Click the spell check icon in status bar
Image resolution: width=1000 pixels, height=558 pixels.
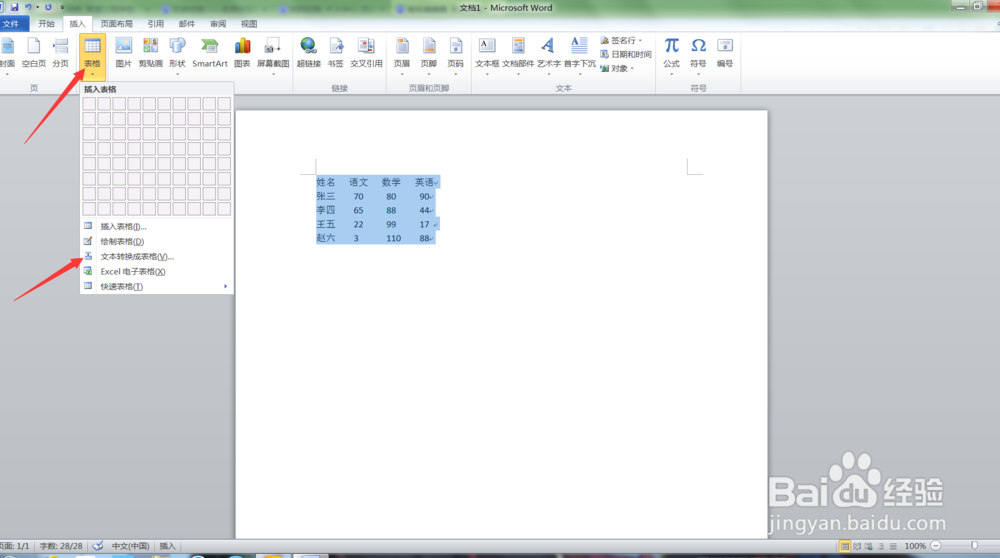[98, 546]
